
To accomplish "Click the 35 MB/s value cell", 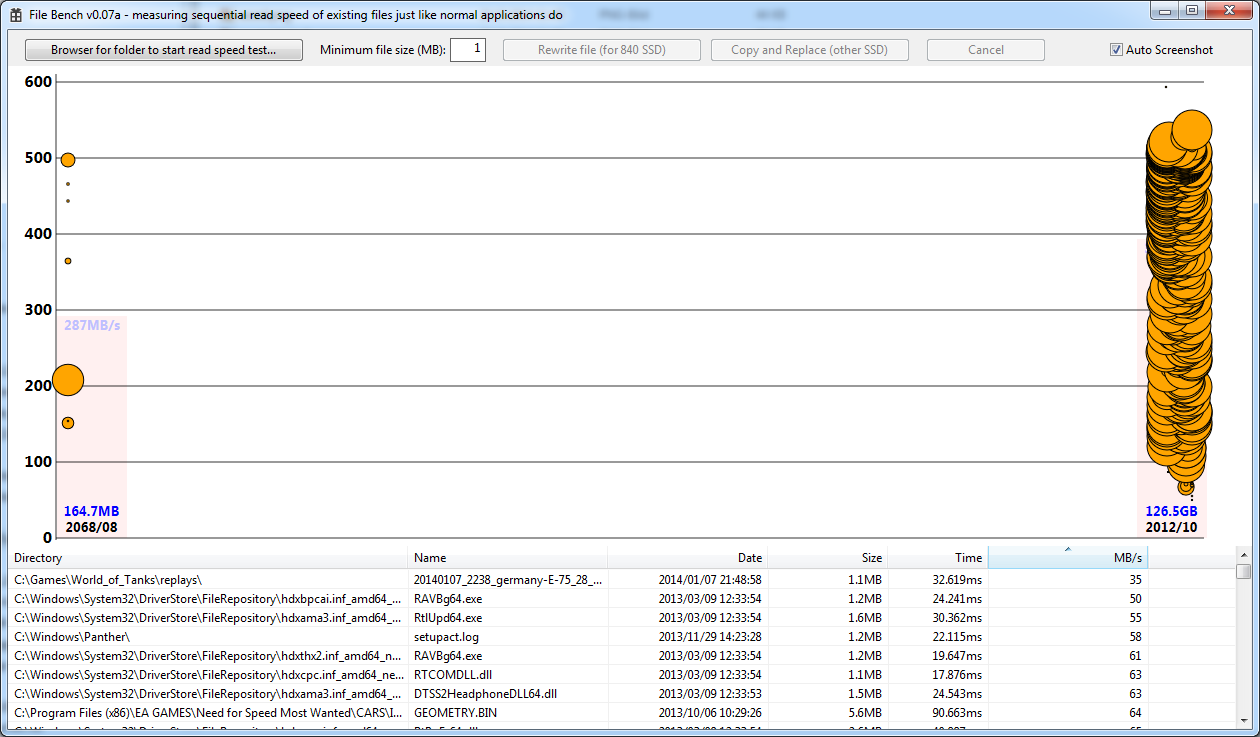I will pyautogui.click(x=1135, y=579).
